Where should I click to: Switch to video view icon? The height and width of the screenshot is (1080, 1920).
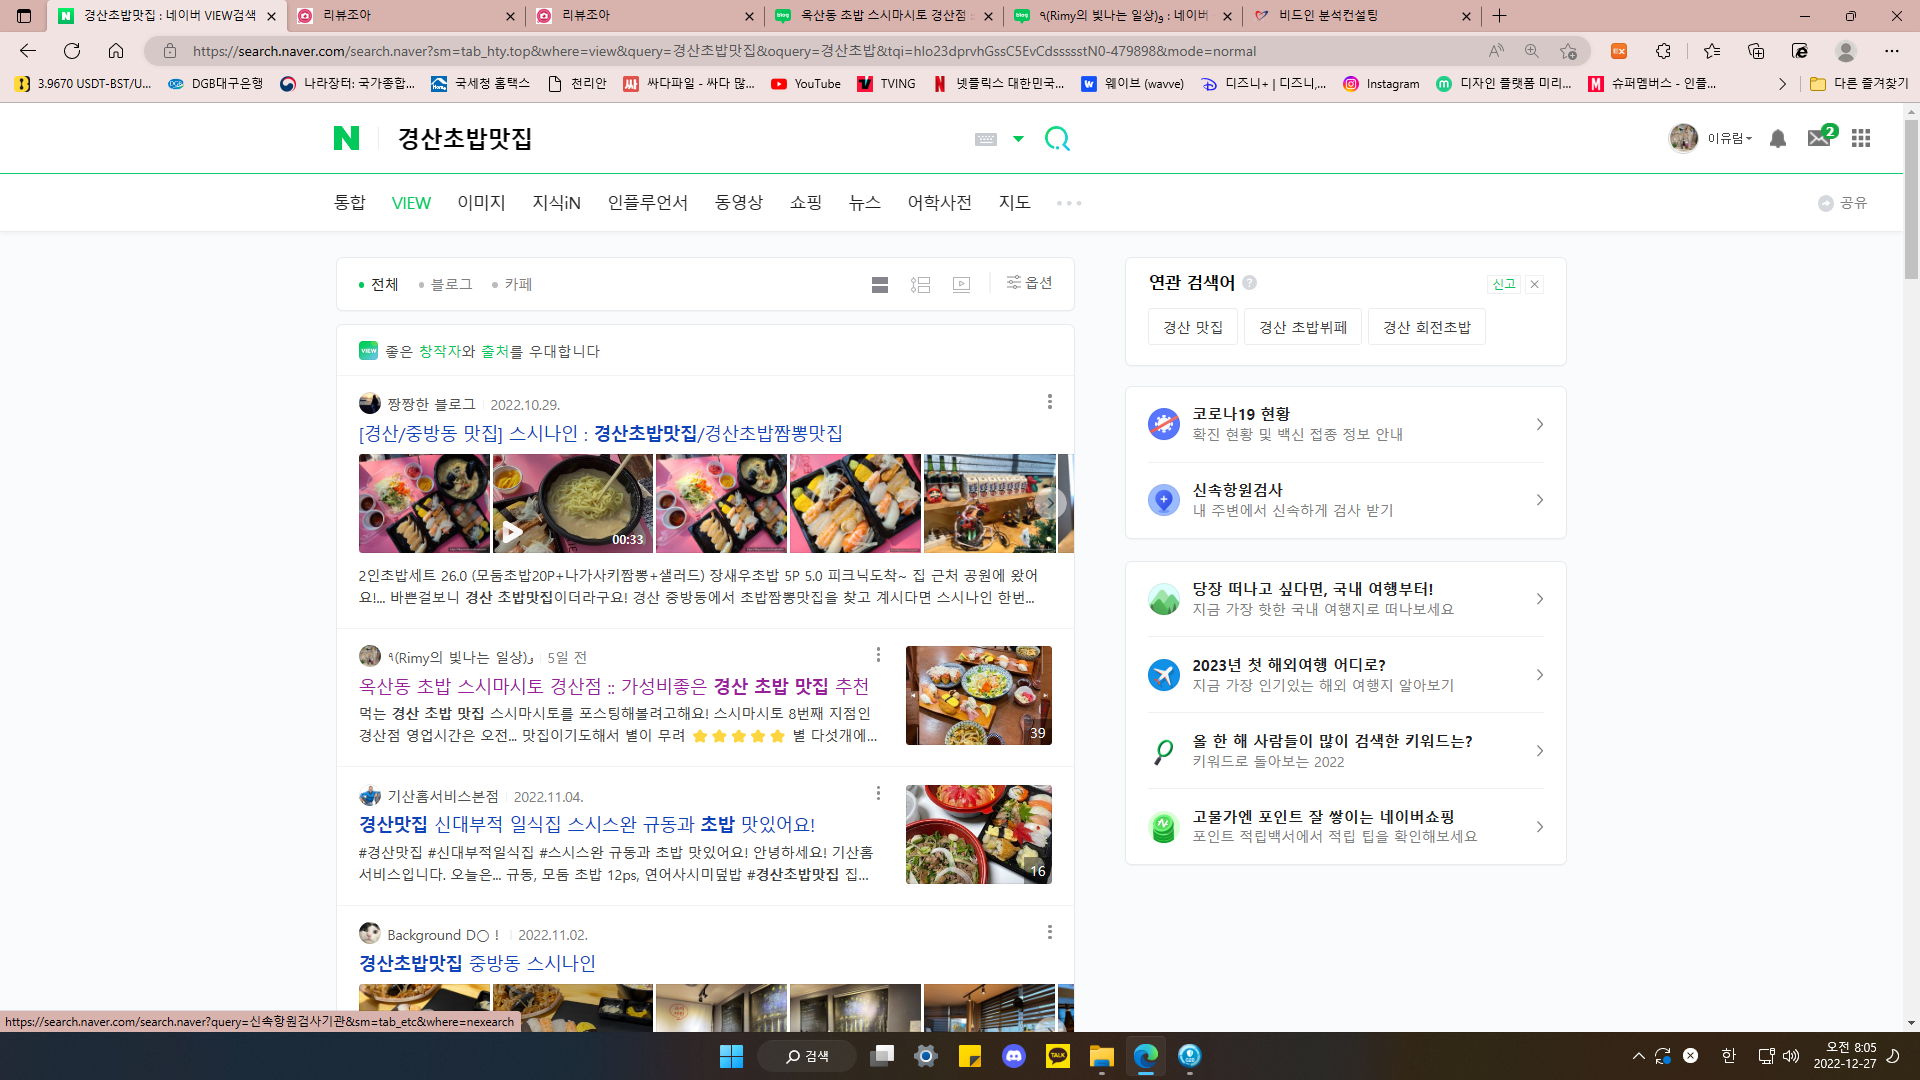coord(962,285)
